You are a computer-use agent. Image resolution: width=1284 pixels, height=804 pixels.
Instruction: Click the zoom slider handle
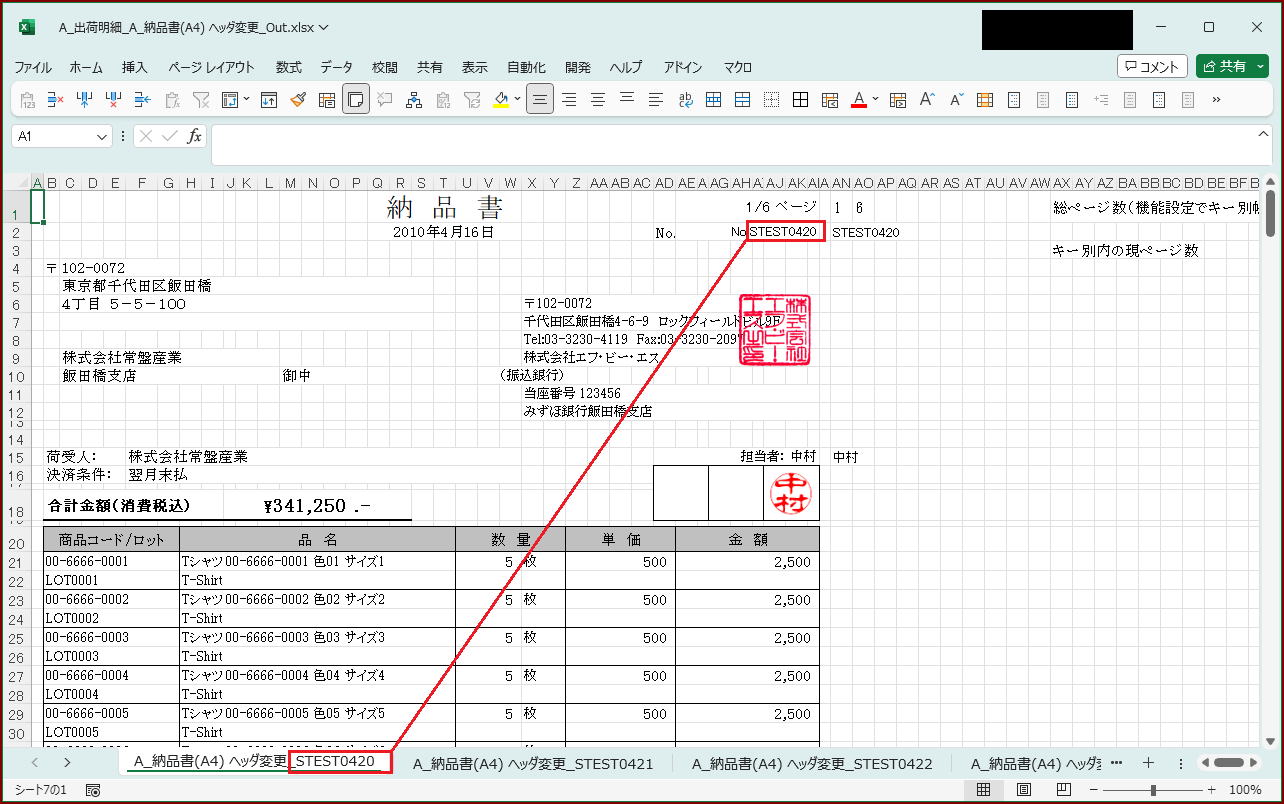1154,790
